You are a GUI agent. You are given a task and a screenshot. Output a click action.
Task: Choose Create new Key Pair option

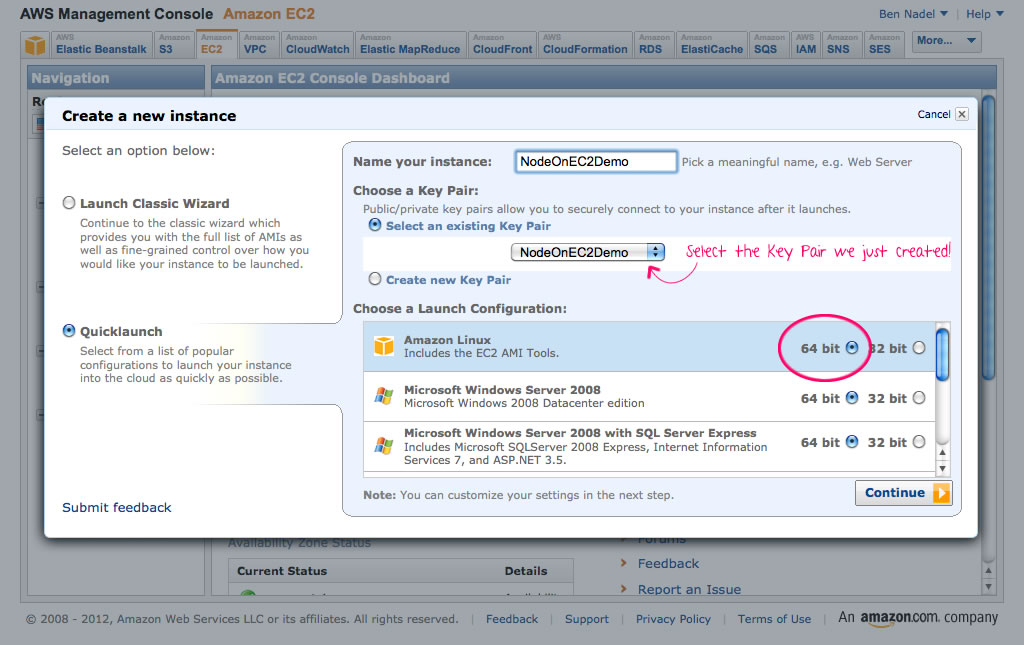tap(375, 279)
